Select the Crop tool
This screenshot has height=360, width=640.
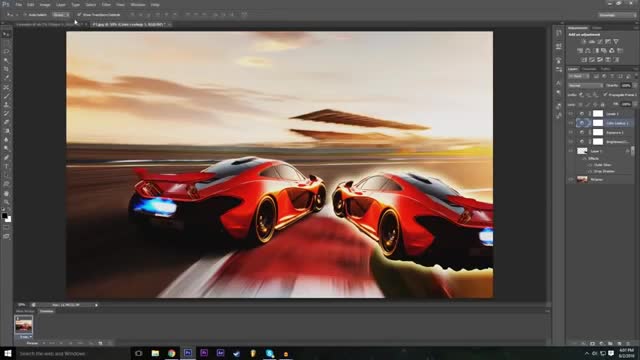click(x=7, y=69)
